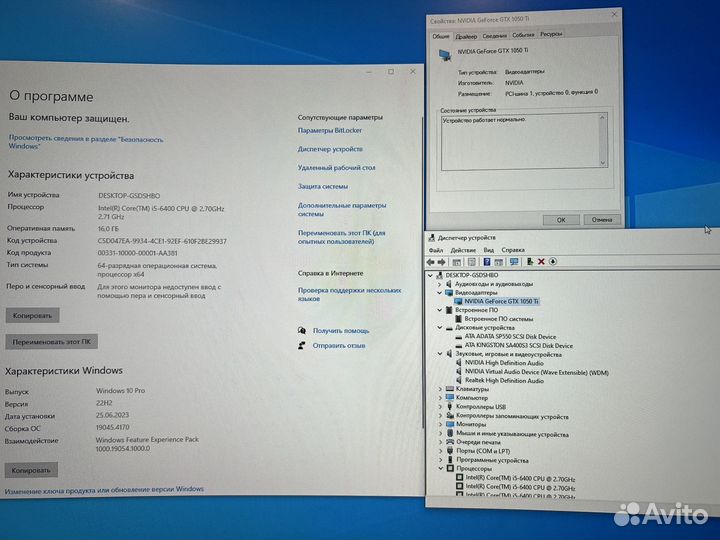Open the Действие menu in Device Manager

[463, 250]
